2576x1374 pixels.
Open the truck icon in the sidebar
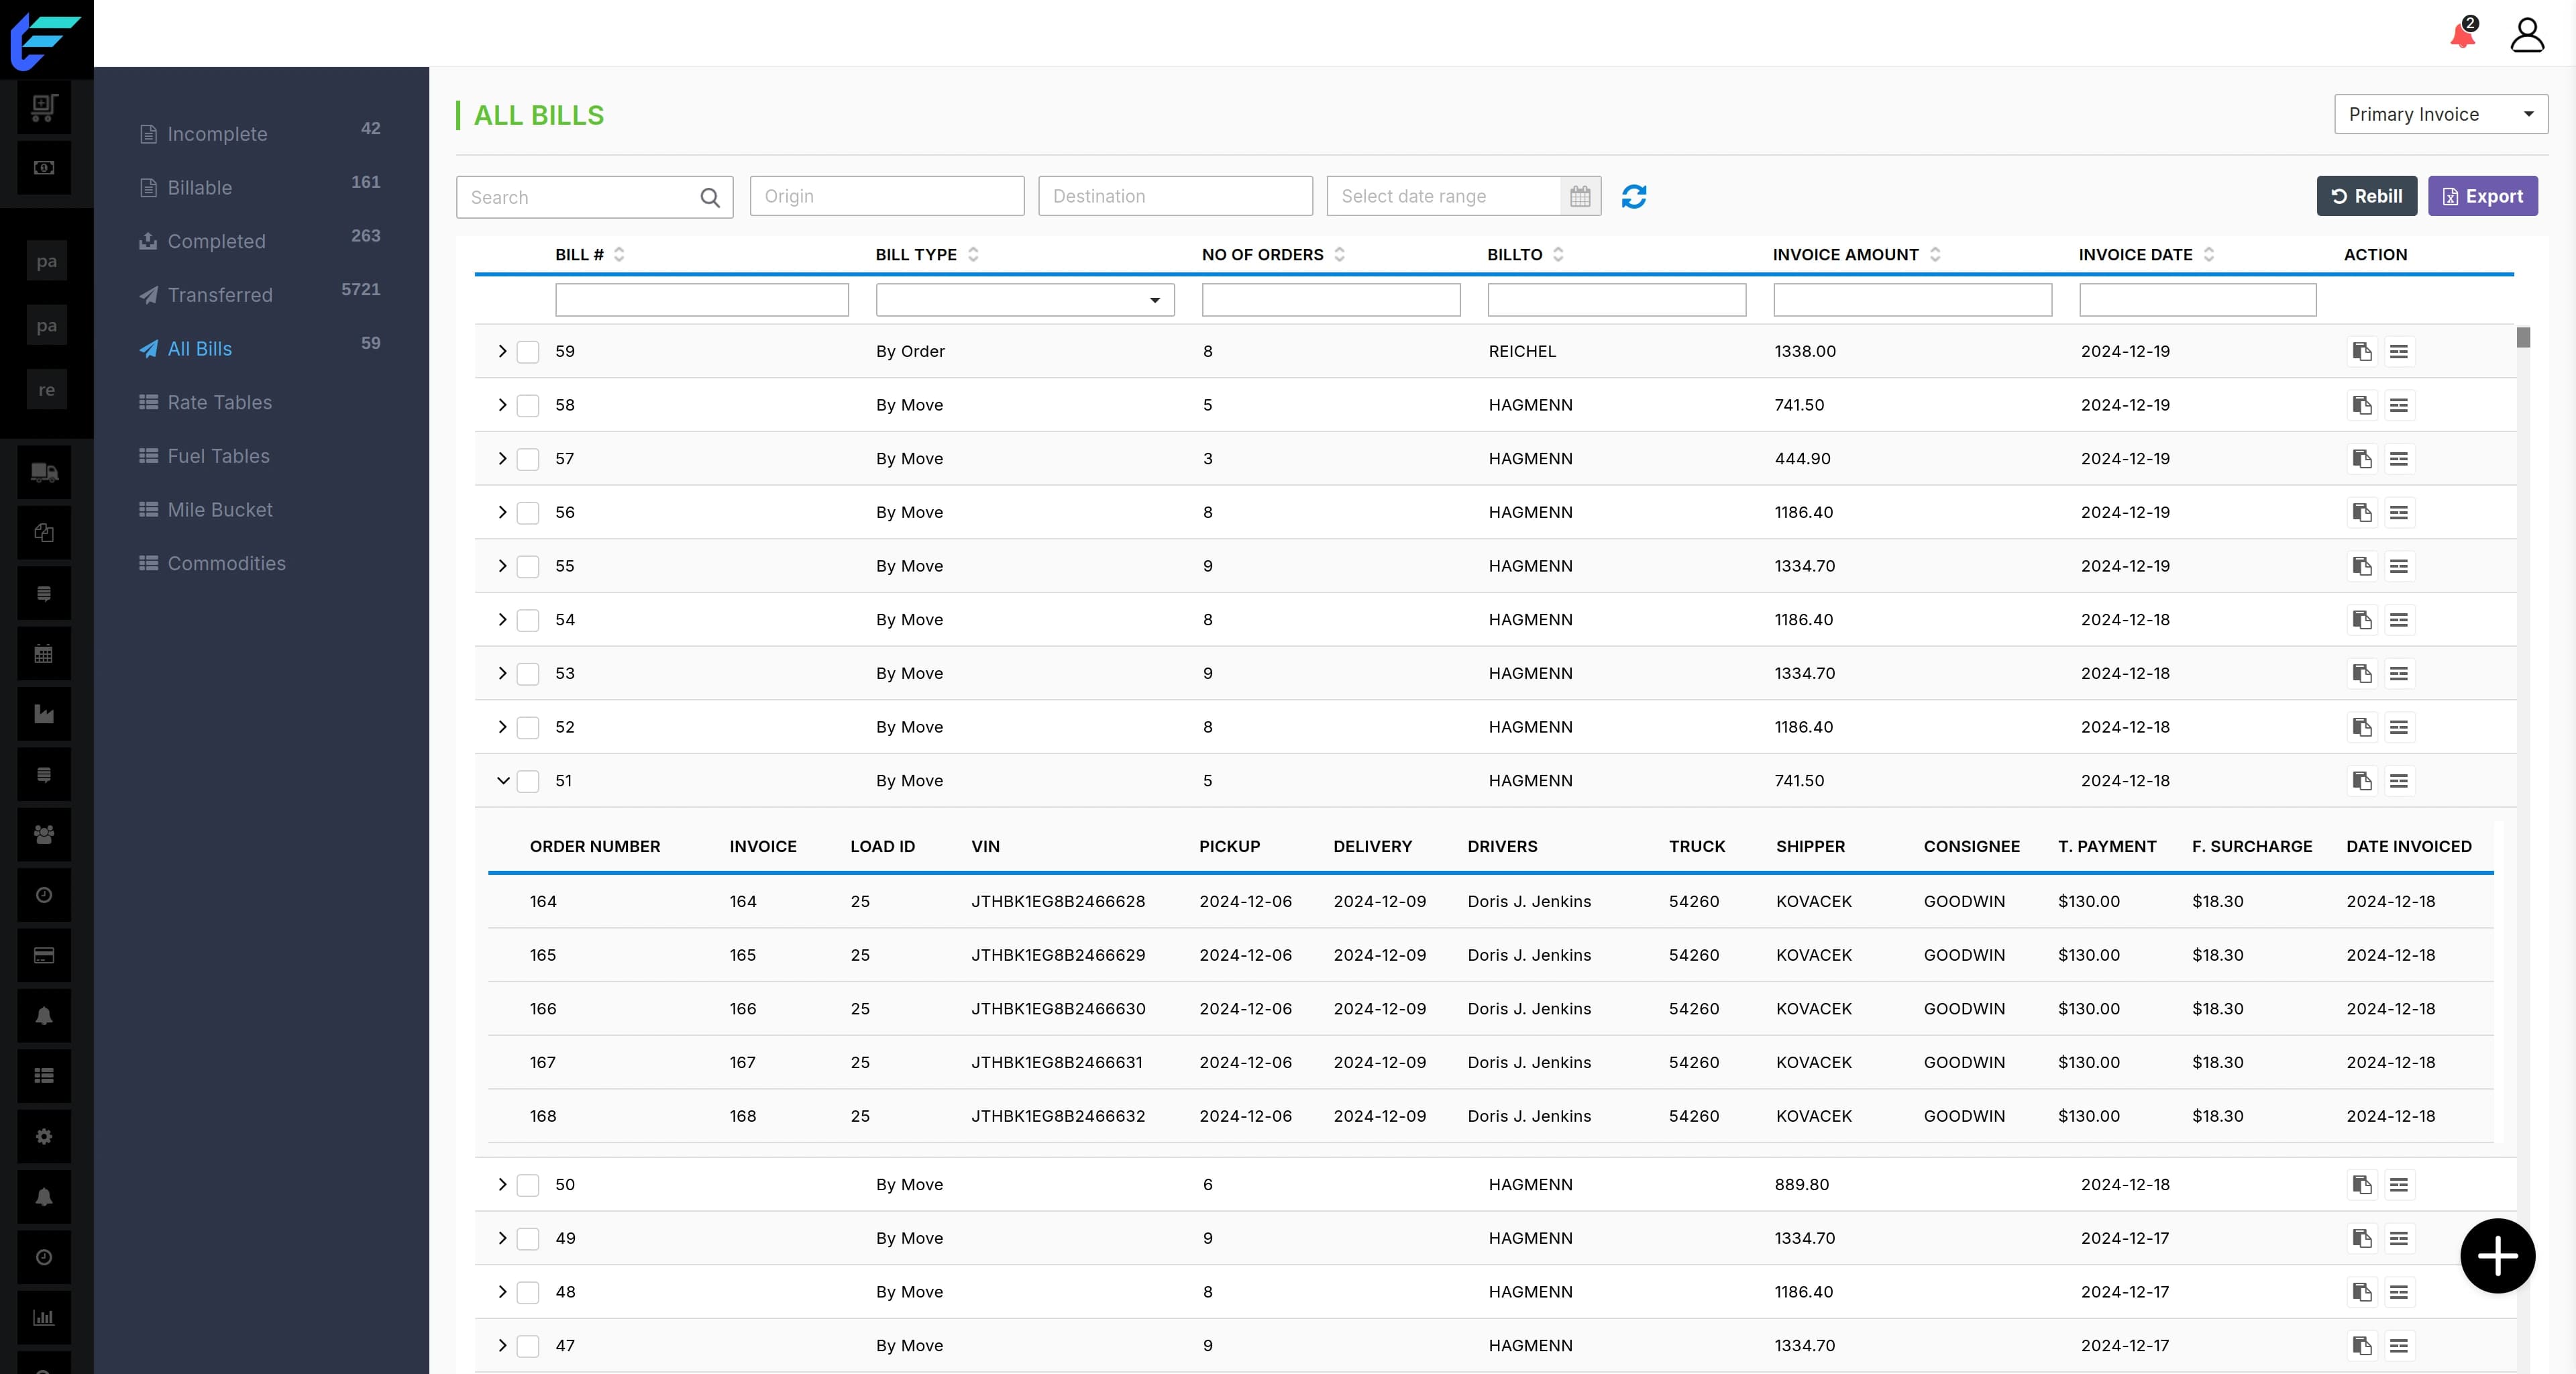pyautogui.click(x=44, y=473)
